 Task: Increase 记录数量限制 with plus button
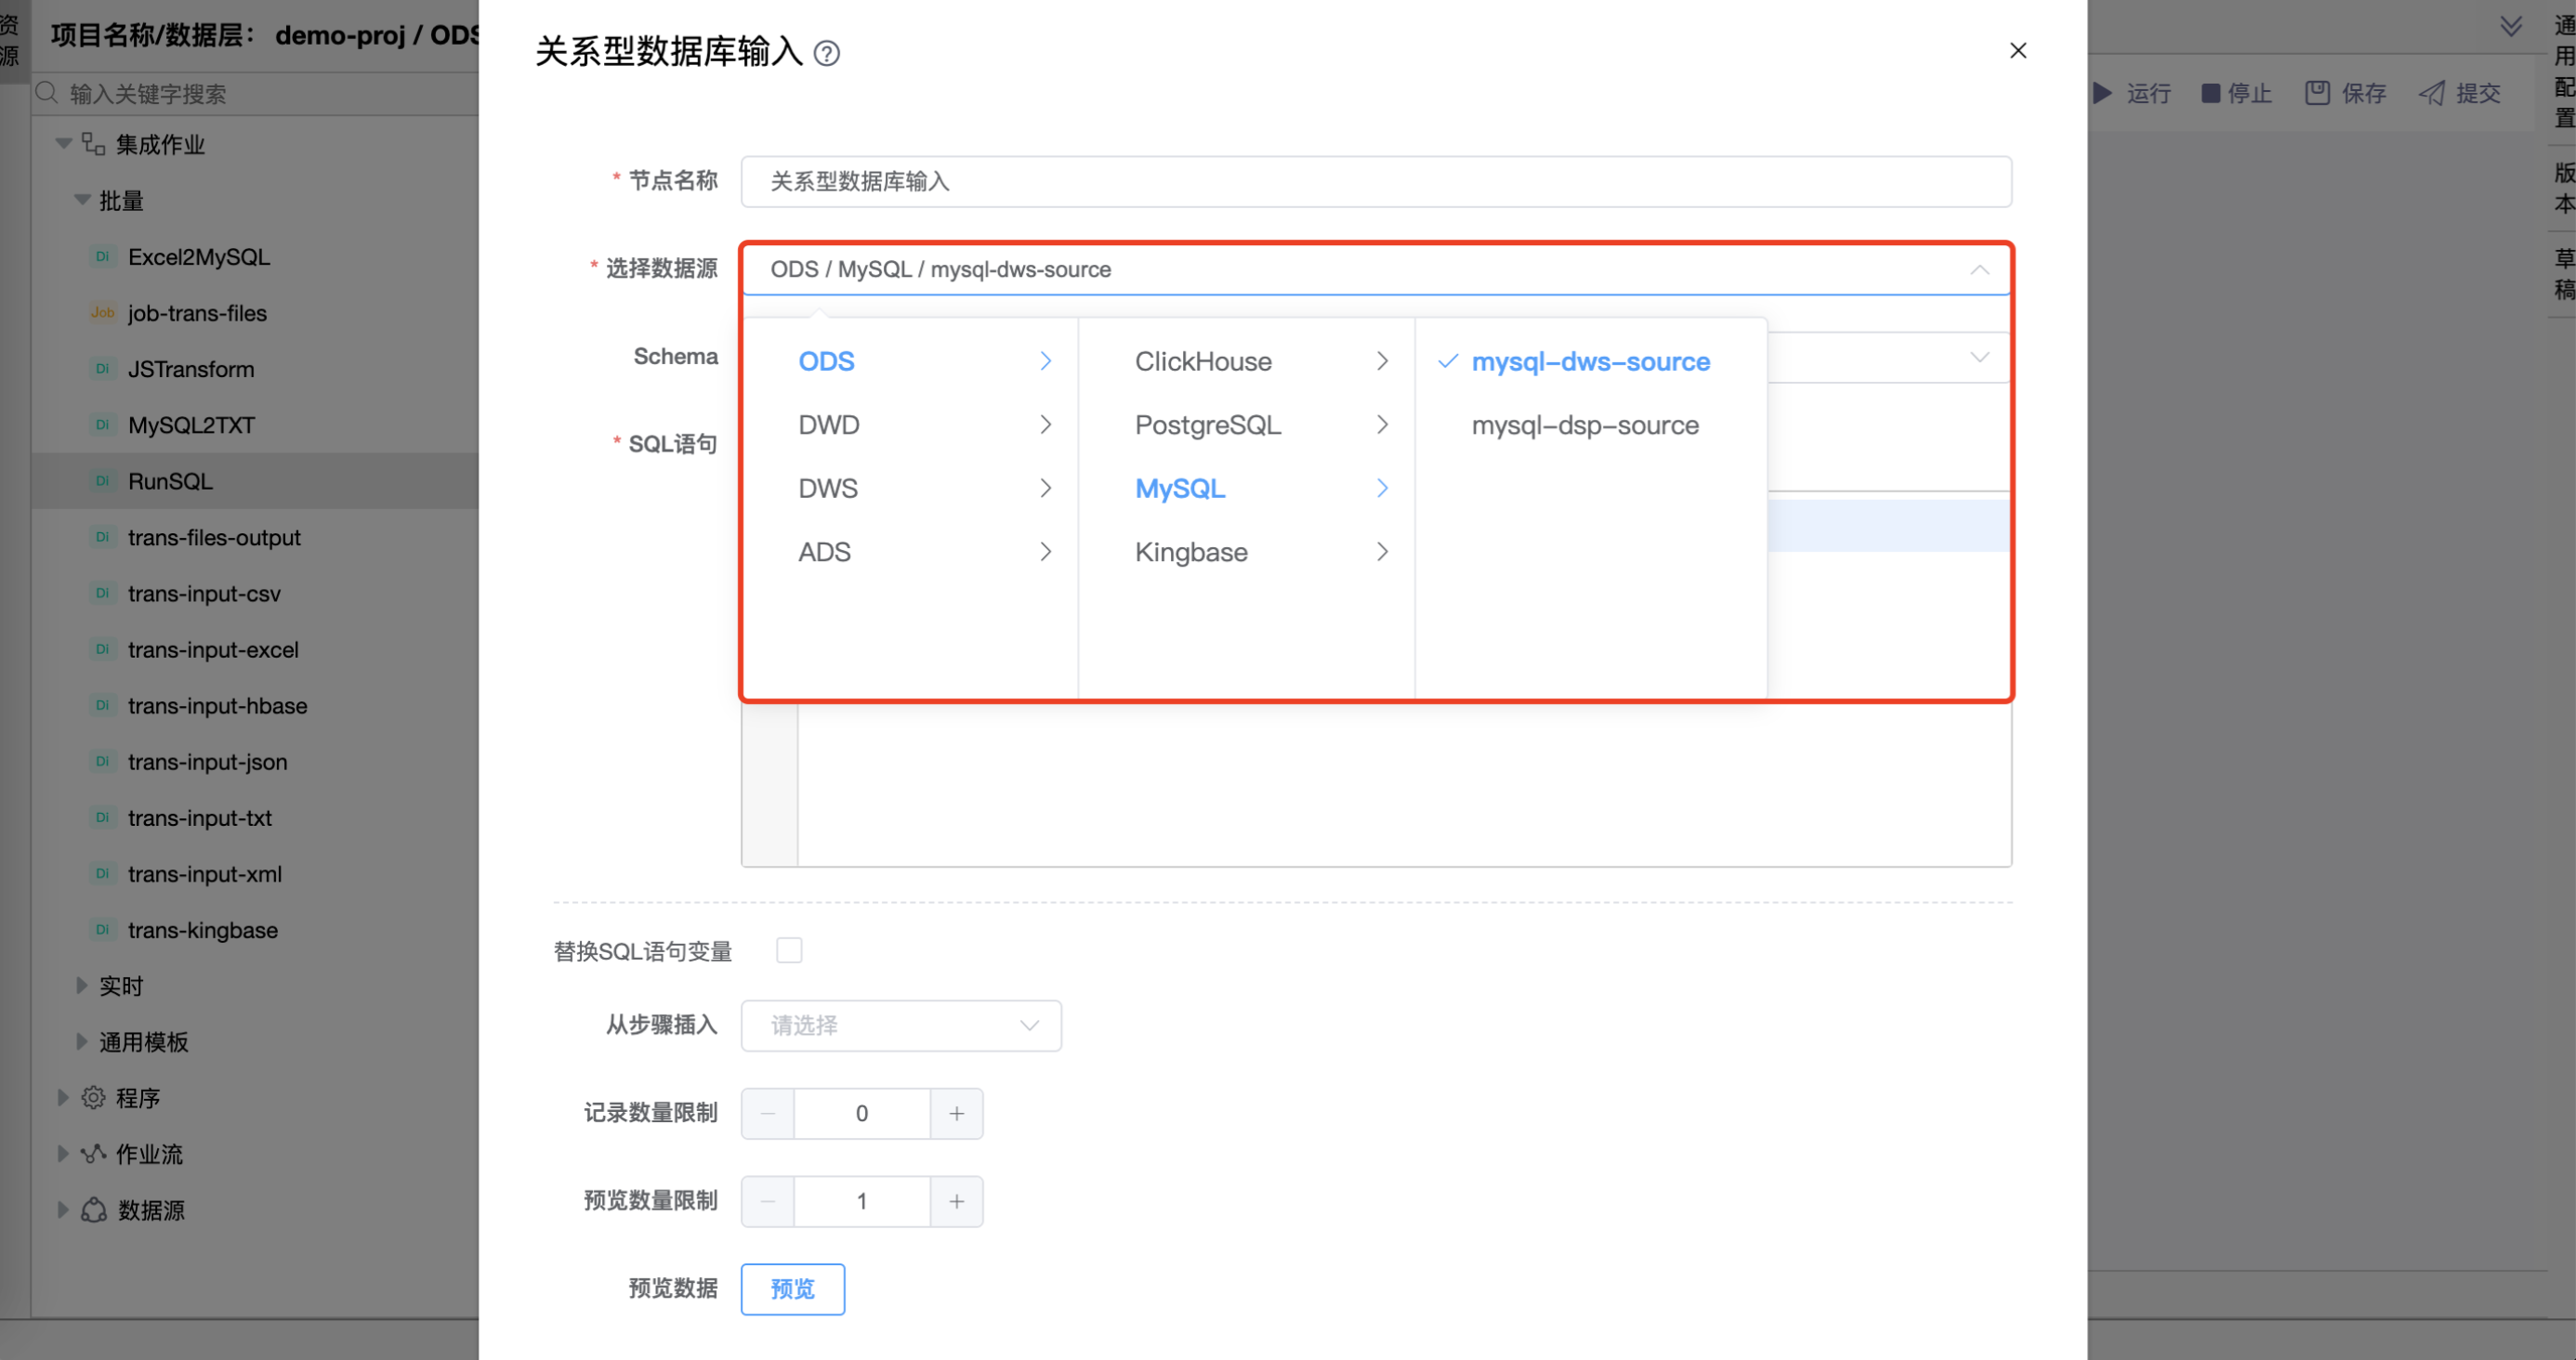click(x=956, y=1113)
